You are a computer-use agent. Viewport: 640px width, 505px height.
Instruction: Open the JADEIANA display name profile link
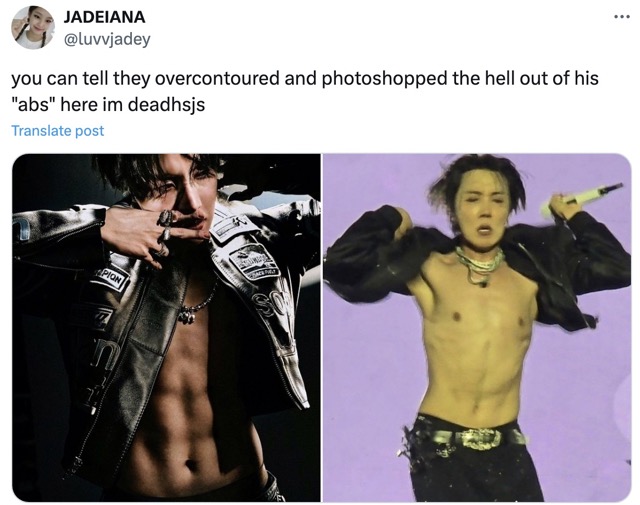[x=104, y=17]
